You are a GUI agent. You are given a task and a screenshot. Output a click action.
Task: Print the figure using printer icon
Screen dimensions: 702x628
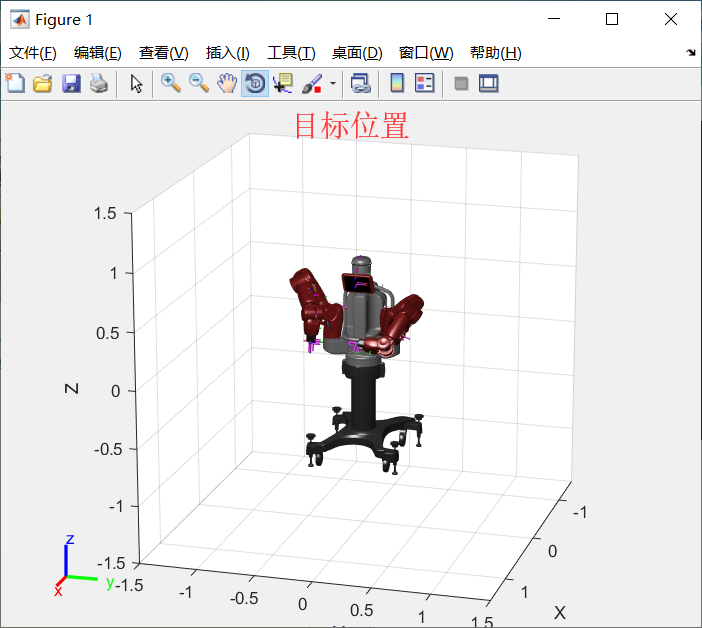[99, 83]
